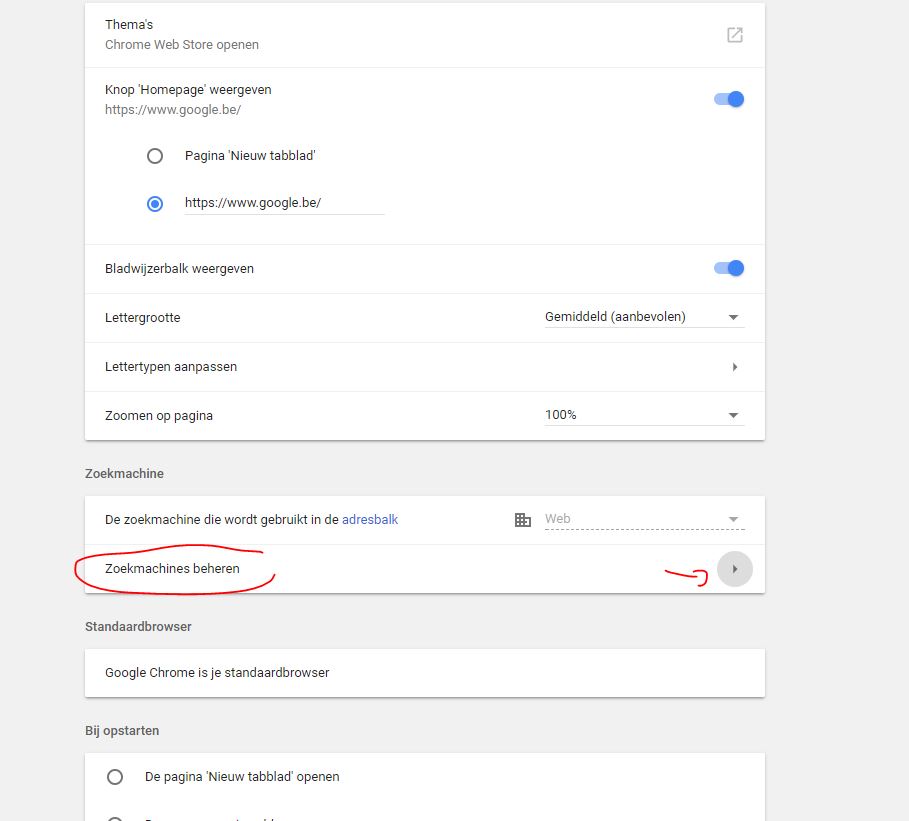Toggle the 'Bladwijzerbalk weergeven' switch

tap(729, 268)
